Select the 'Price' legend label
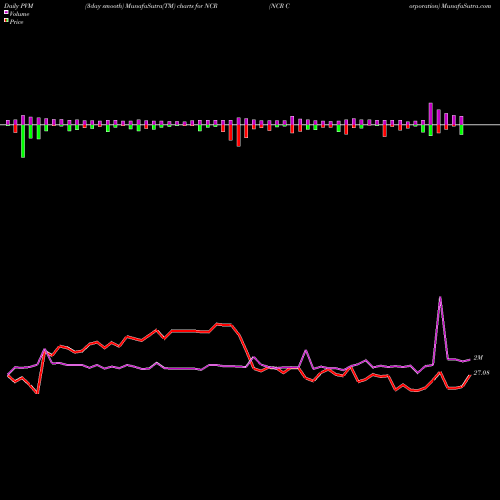 coord(16,22)
